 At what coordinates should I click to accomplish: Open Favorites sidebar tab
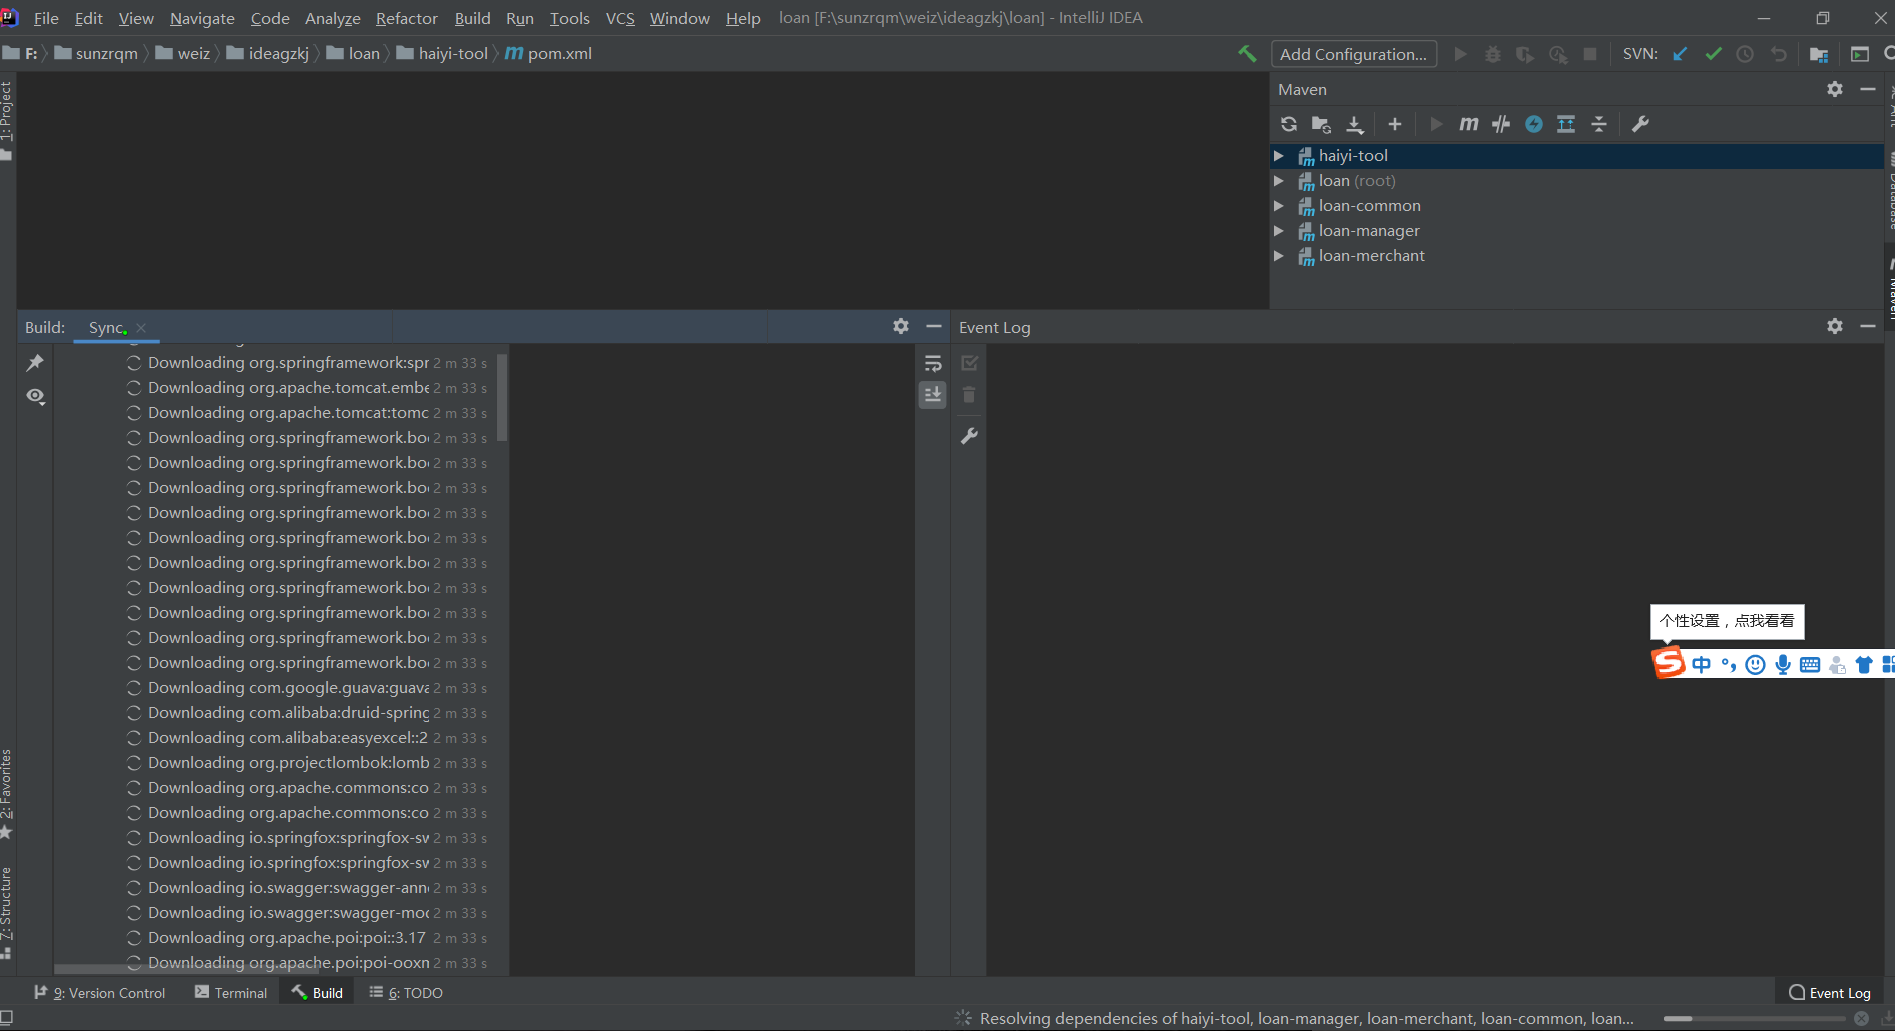(7, 794)
